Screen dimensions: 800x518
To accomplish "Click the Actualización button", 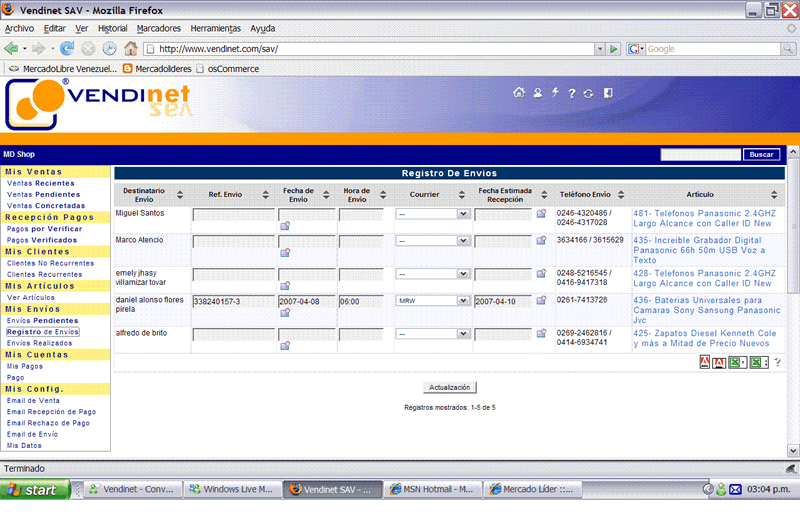I will 449,387.
